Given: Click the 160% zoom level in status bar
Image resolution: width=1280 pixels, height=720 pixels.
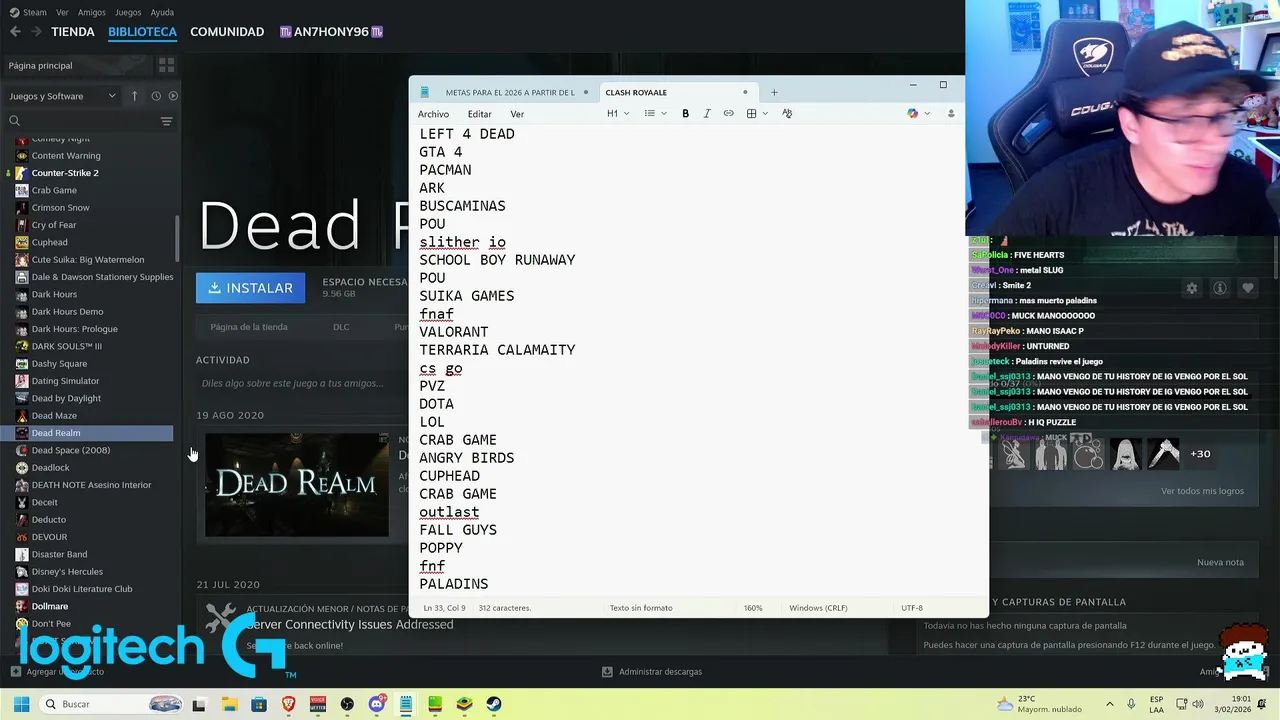Looking at the screenshot, I should click(x=753, y=608).
